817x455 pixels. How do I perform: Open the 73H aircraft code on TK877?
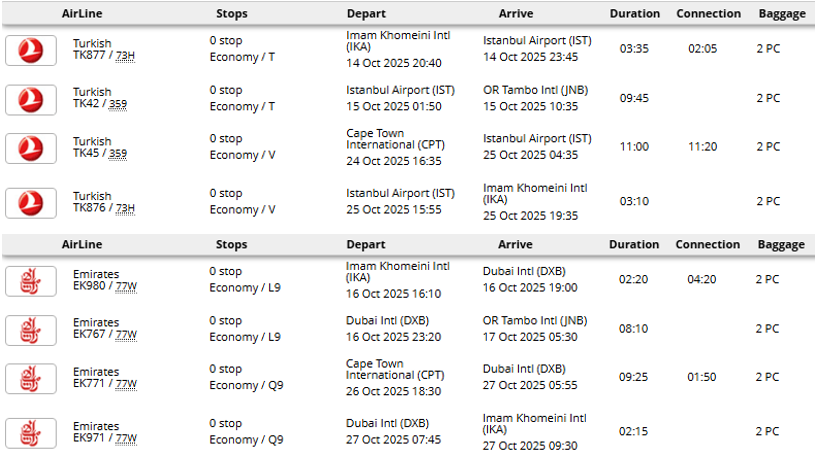point(125,57)
